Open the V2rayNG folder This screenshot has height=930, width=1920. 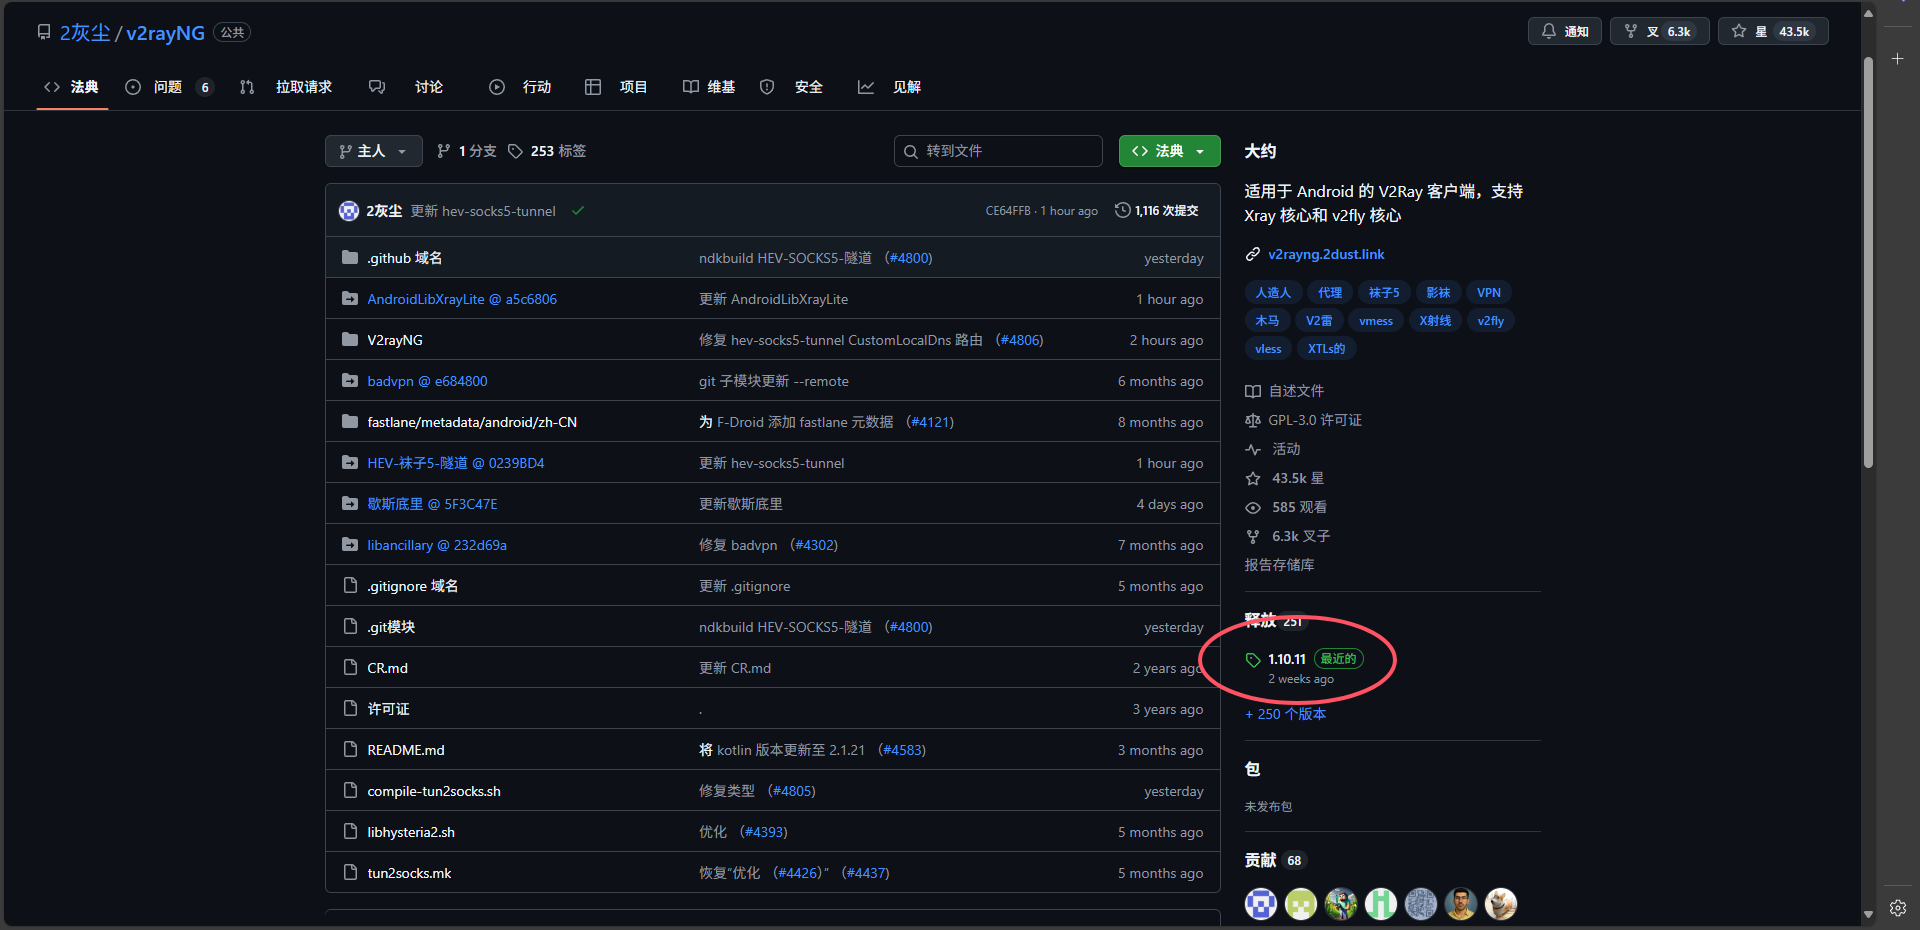395,340
